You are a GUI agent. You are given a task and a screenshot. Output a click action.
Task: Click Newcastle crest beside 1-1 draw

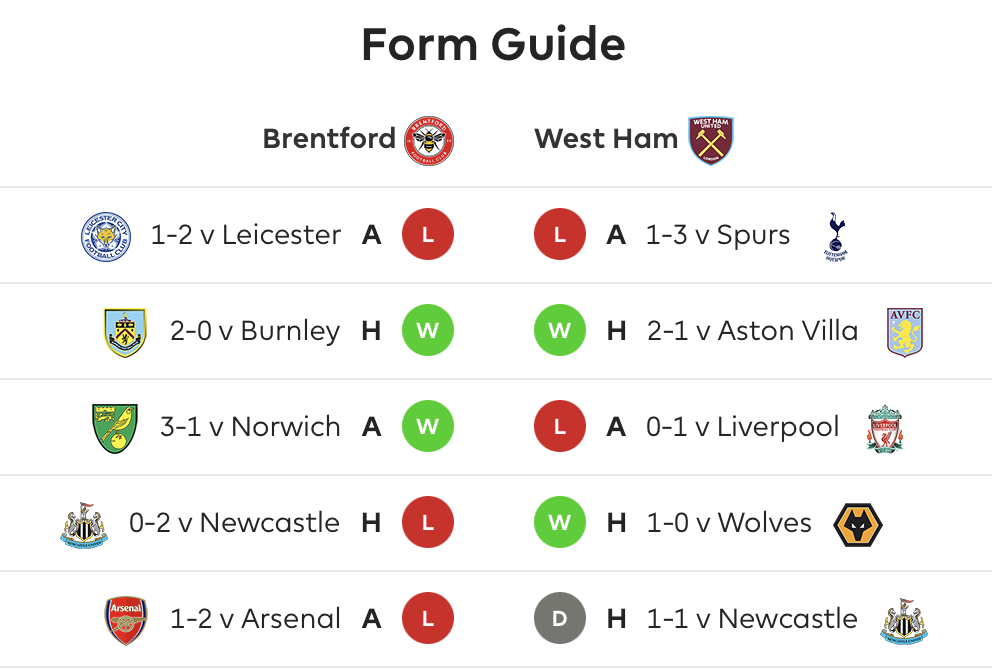[904, 621]
